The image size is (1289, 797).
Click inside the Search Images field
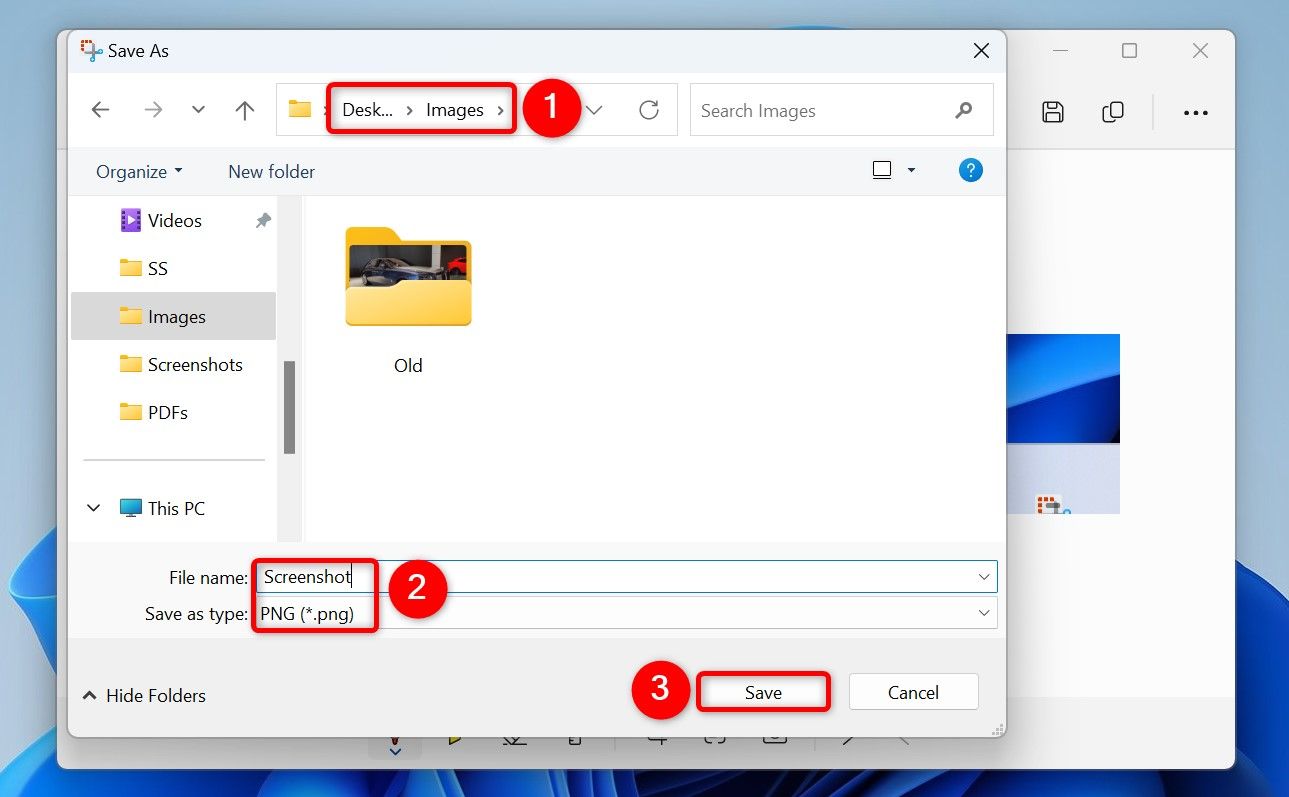click(800, 110)
